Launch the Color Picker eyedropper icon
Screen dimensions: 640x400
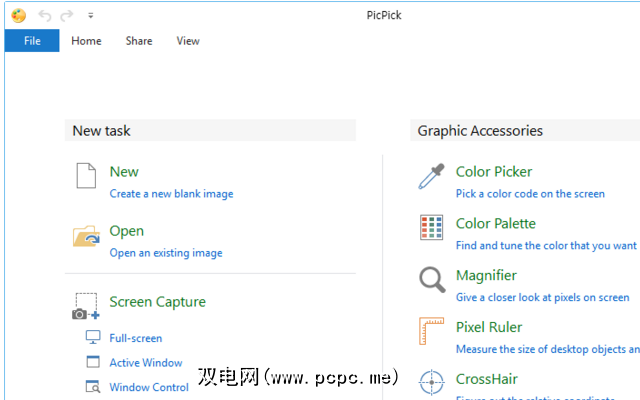coord(431,176)
